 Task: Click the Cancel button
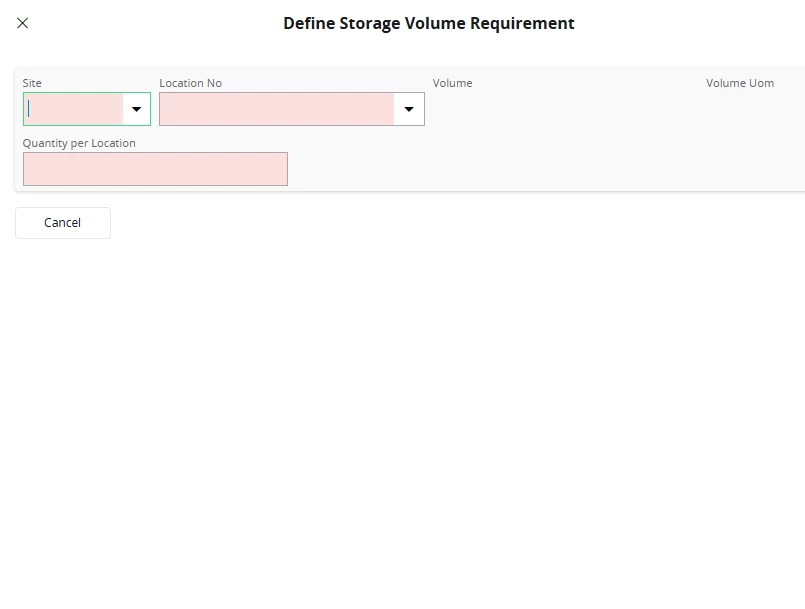(63, 223)
